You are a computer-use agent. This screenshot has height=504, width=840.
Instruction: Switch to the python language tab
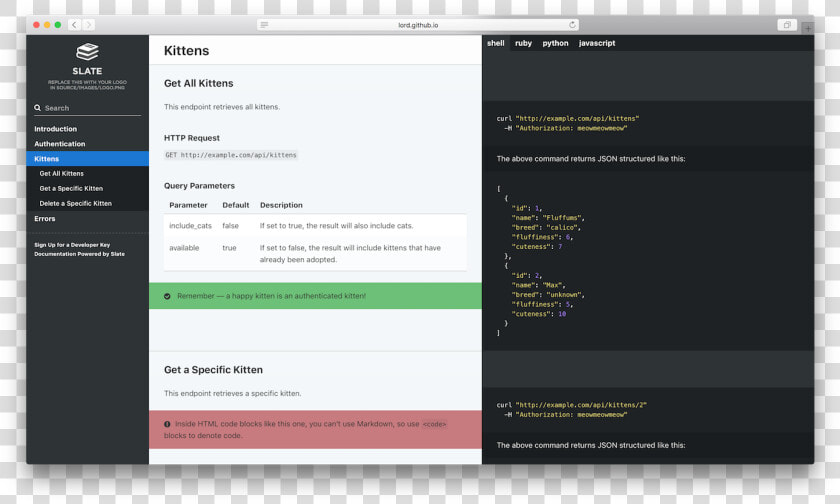555,43
